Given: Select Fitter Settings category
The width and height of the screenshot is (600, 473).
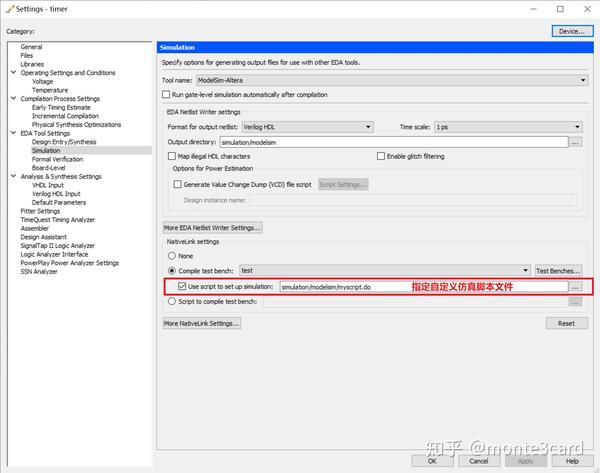Looking at the screenshot, I should click(40, 211).
